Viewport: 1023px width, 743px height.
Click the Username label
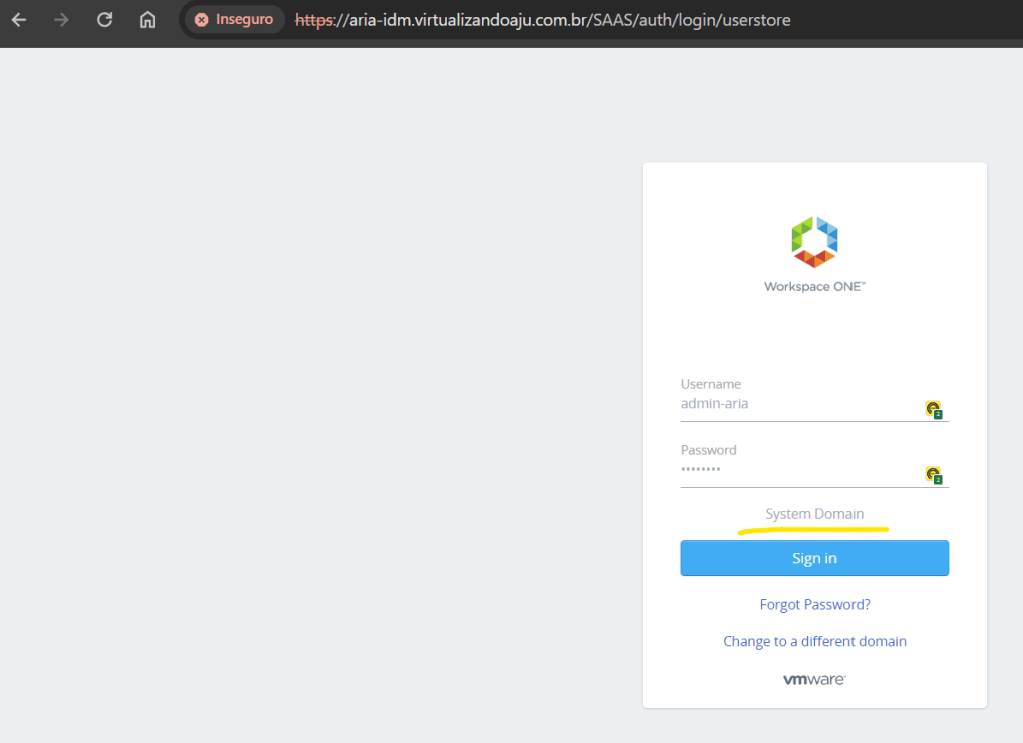710,384
